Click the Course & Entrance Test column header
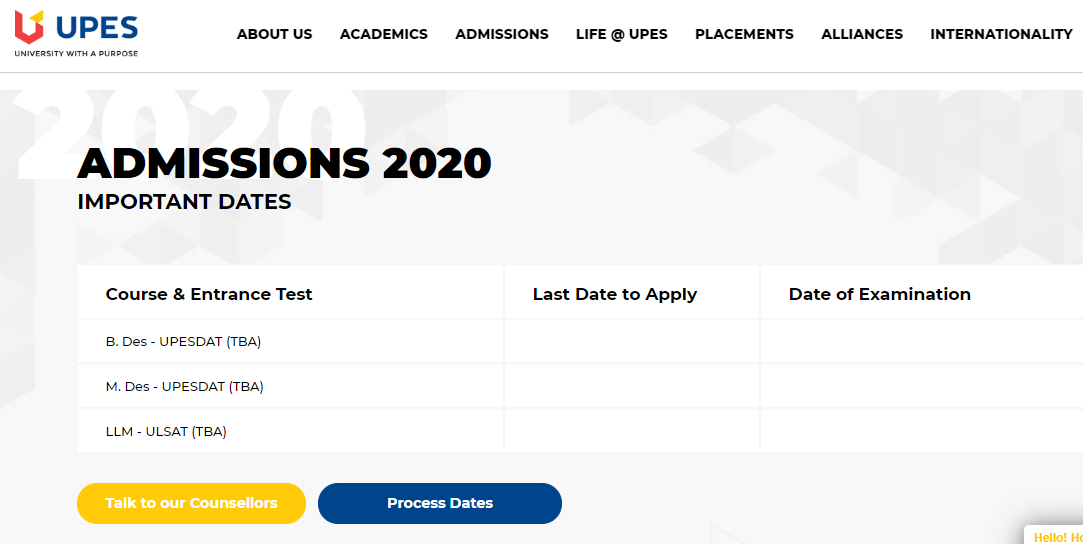 (x=209, y=294)
